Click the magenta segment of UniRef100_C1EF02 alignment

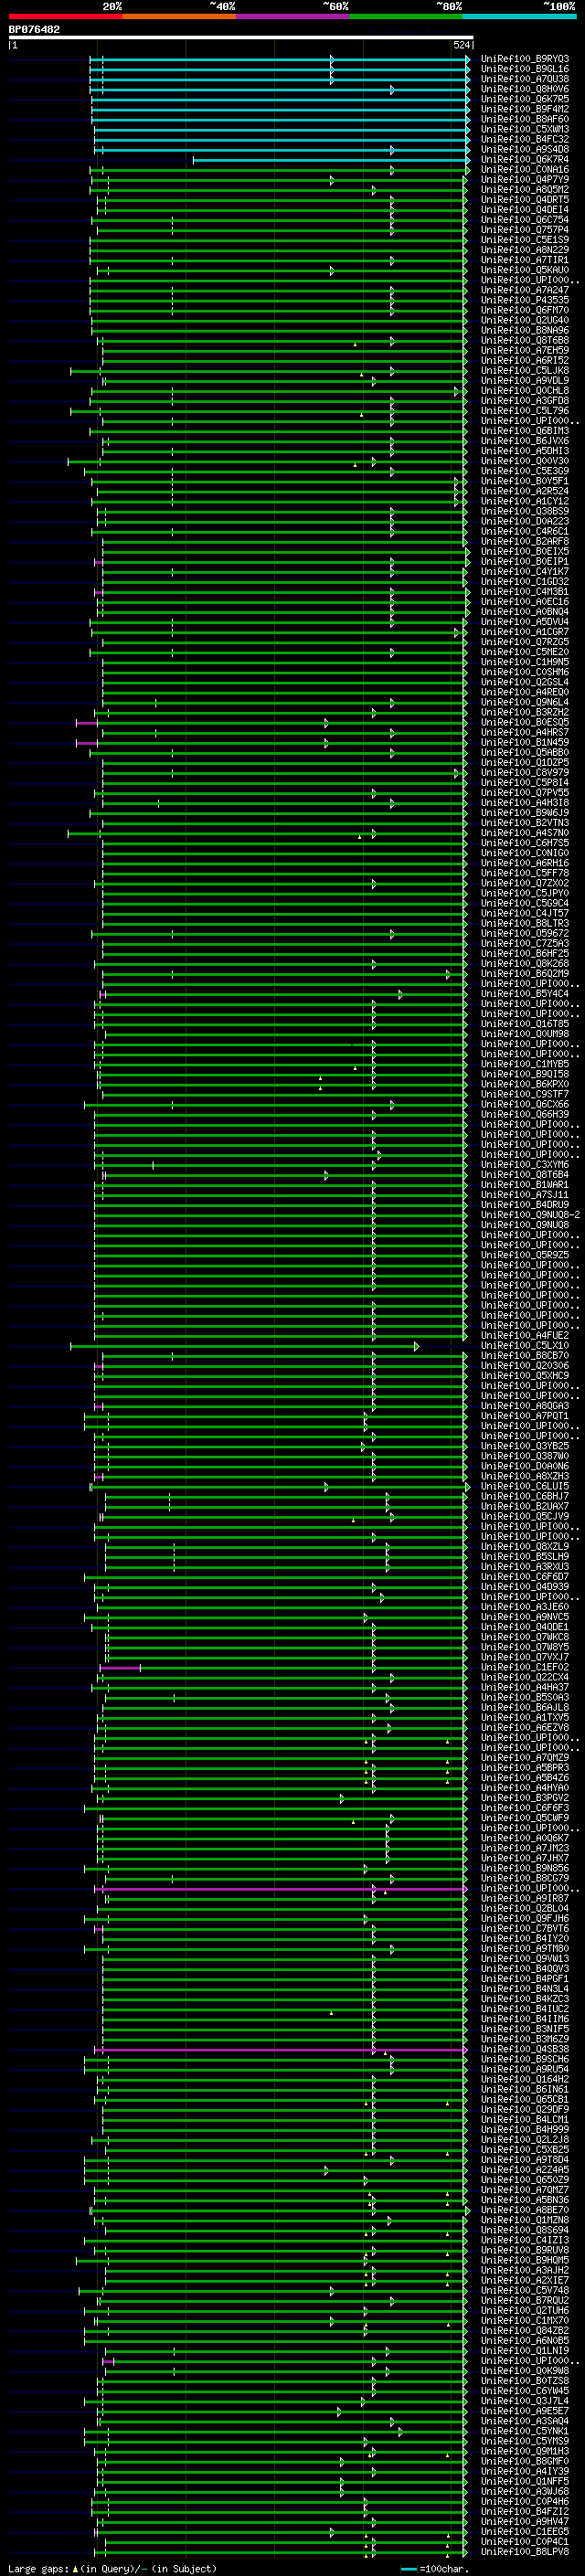pyautogui.click(x=120, y=1668)
